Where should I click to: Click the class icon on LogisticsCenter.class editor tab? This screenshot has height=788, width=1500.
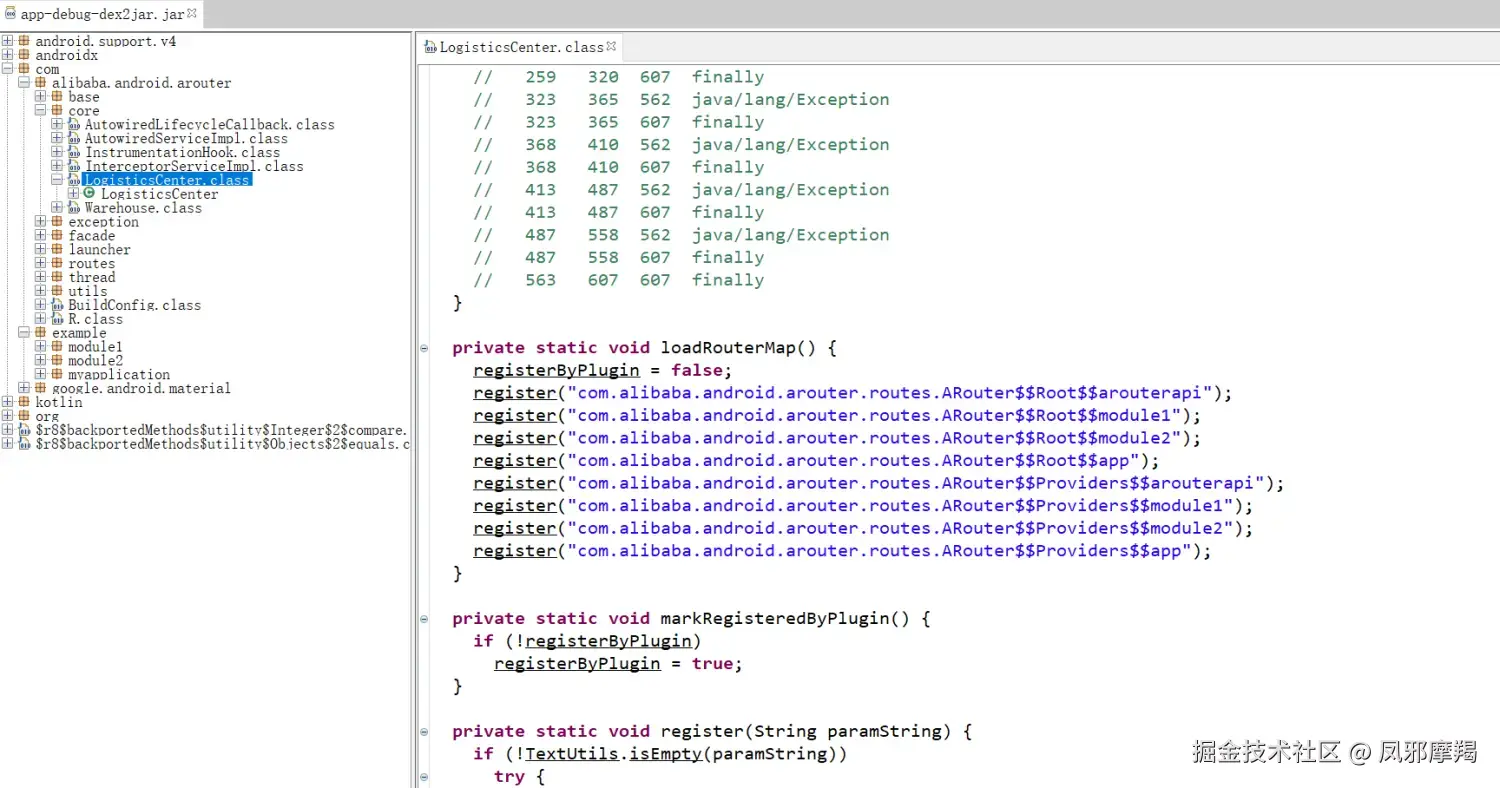coord(431,47)
